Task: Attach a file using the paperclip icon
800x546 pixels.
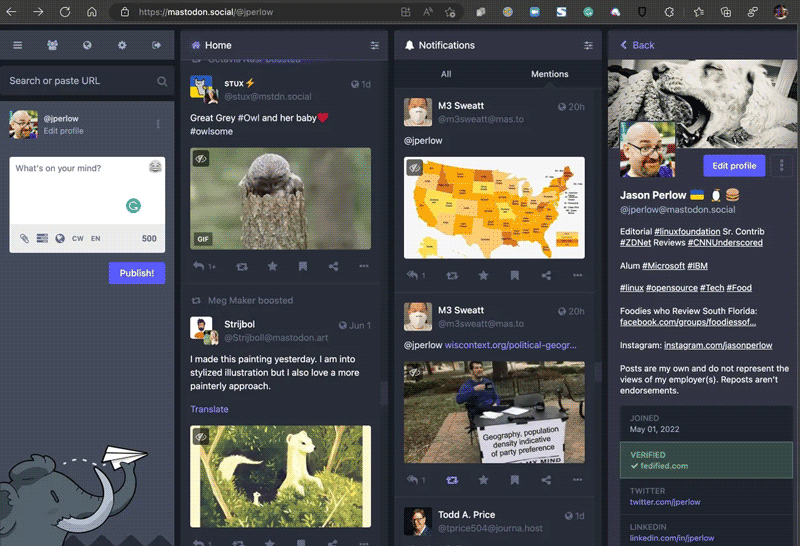Action: point(25,238)
